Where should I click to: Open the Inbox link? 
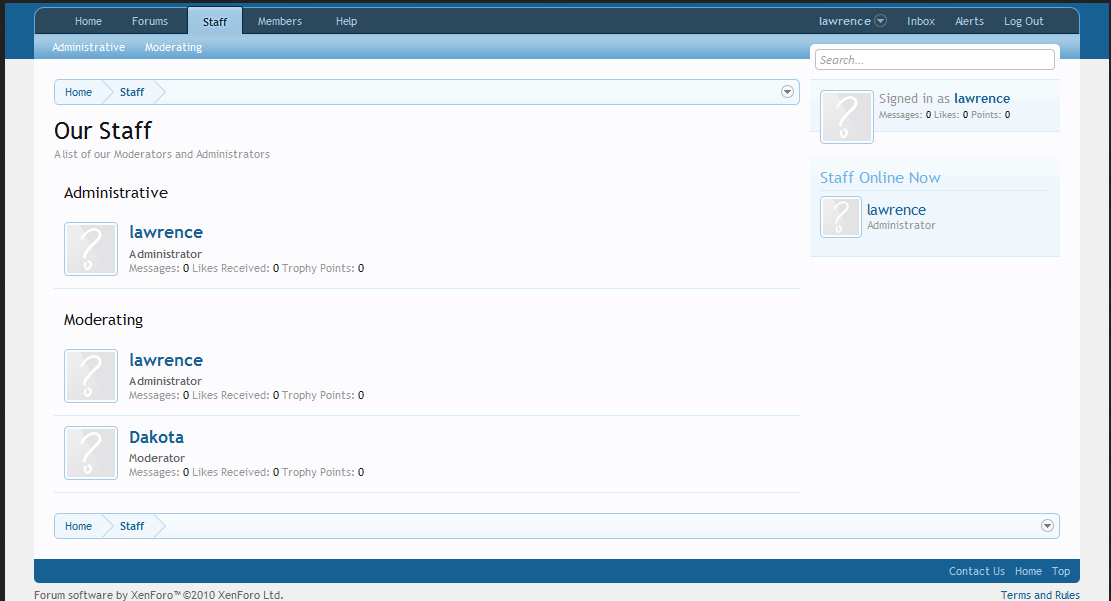tap(921, 21)
